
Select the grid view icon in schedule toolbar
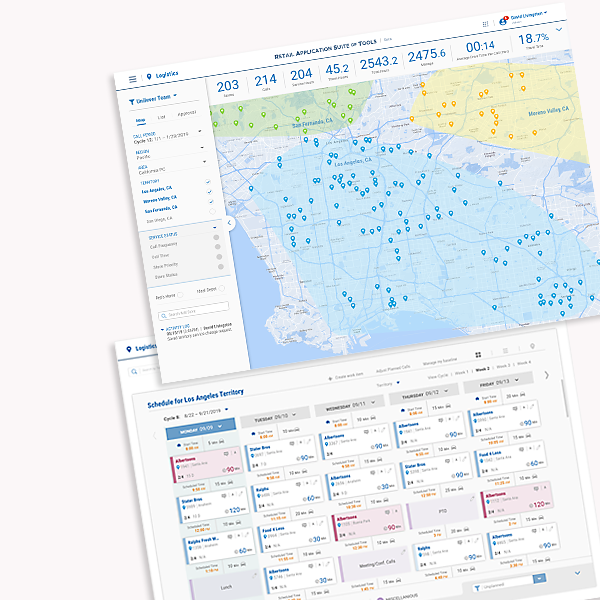click(x=478, y=355)
